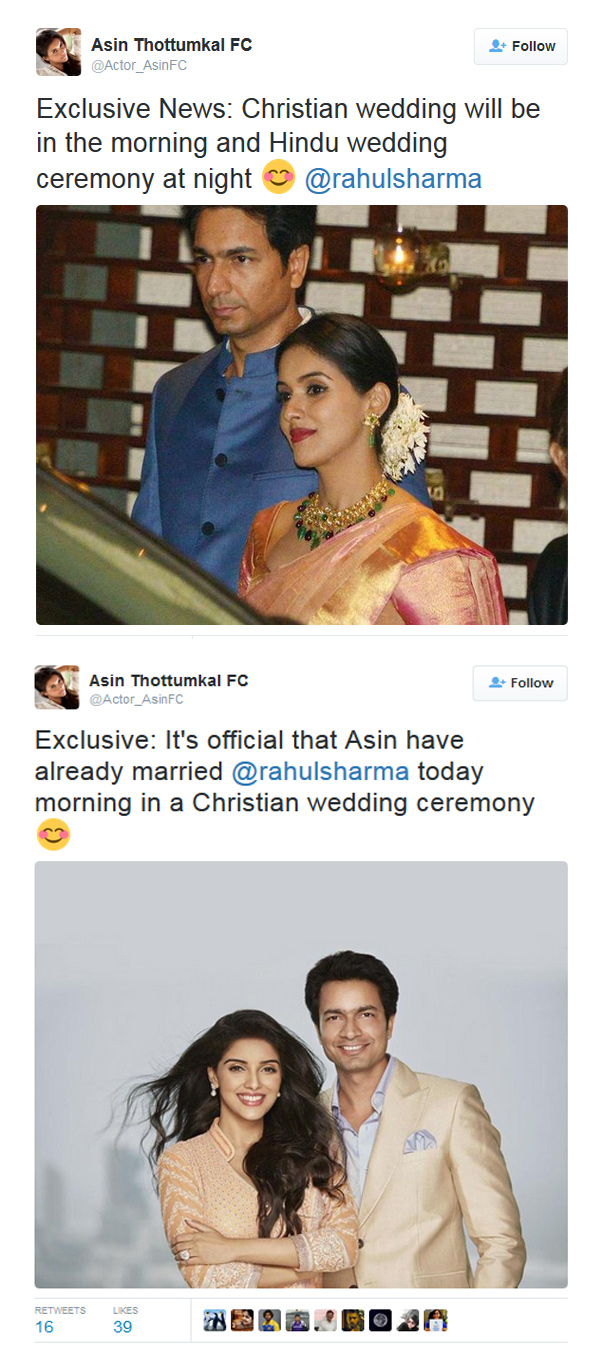600x1360 pixels.
Task: Open the third liker avatar with blue jersey
Action: 270,1320
